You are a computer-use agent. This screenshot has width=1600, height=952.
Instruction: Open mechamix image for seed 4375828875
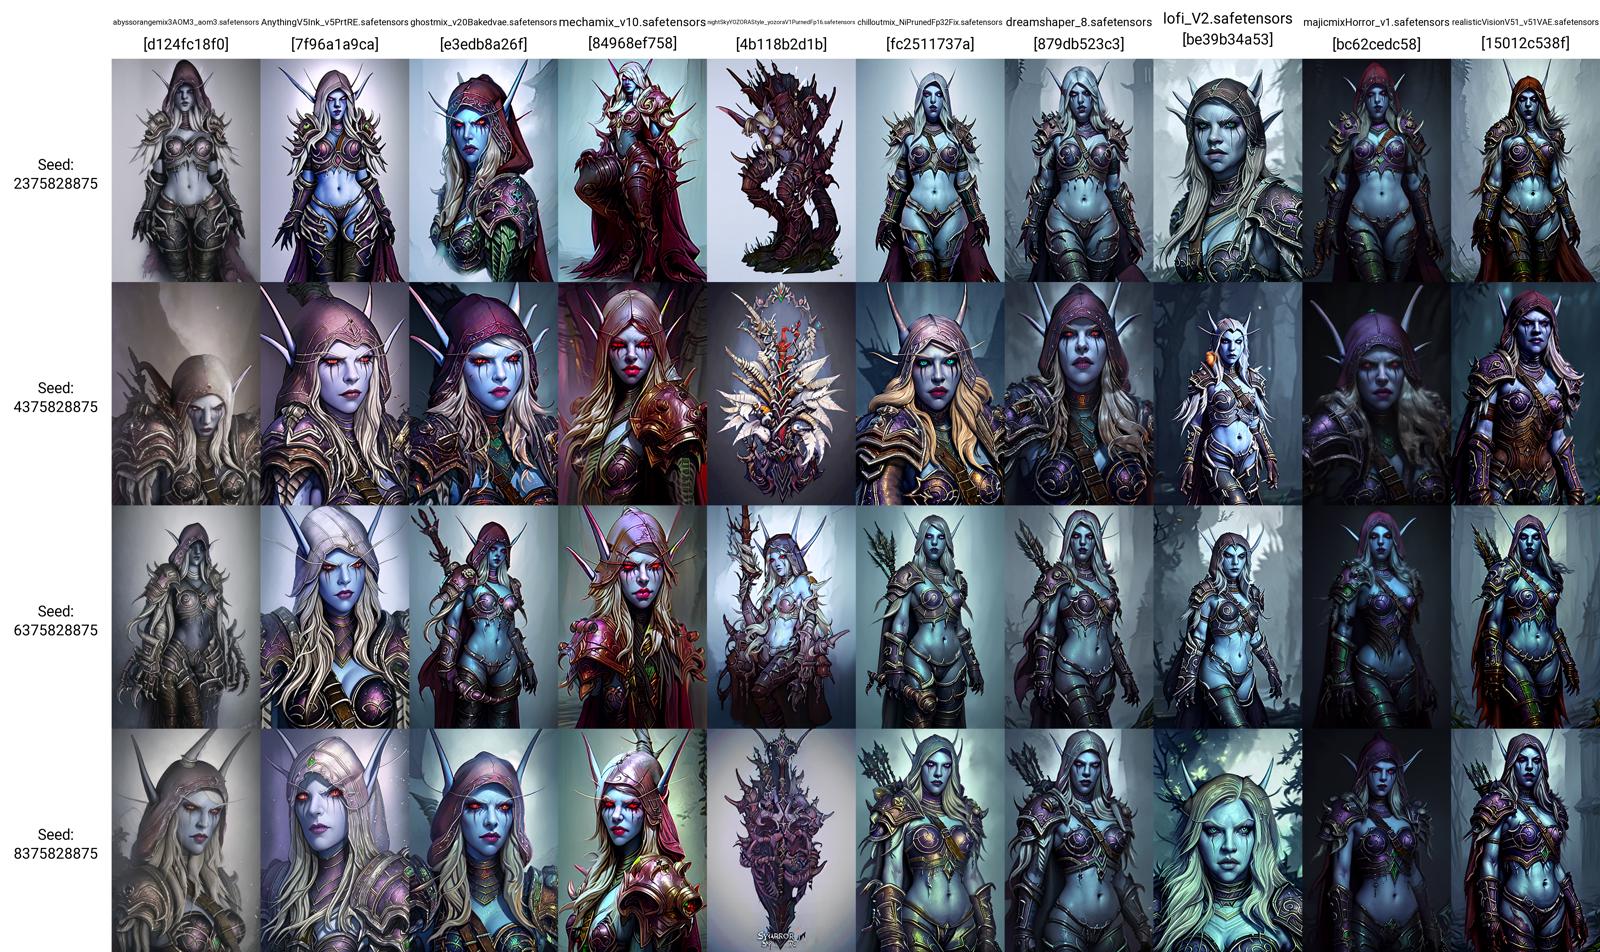633,393
